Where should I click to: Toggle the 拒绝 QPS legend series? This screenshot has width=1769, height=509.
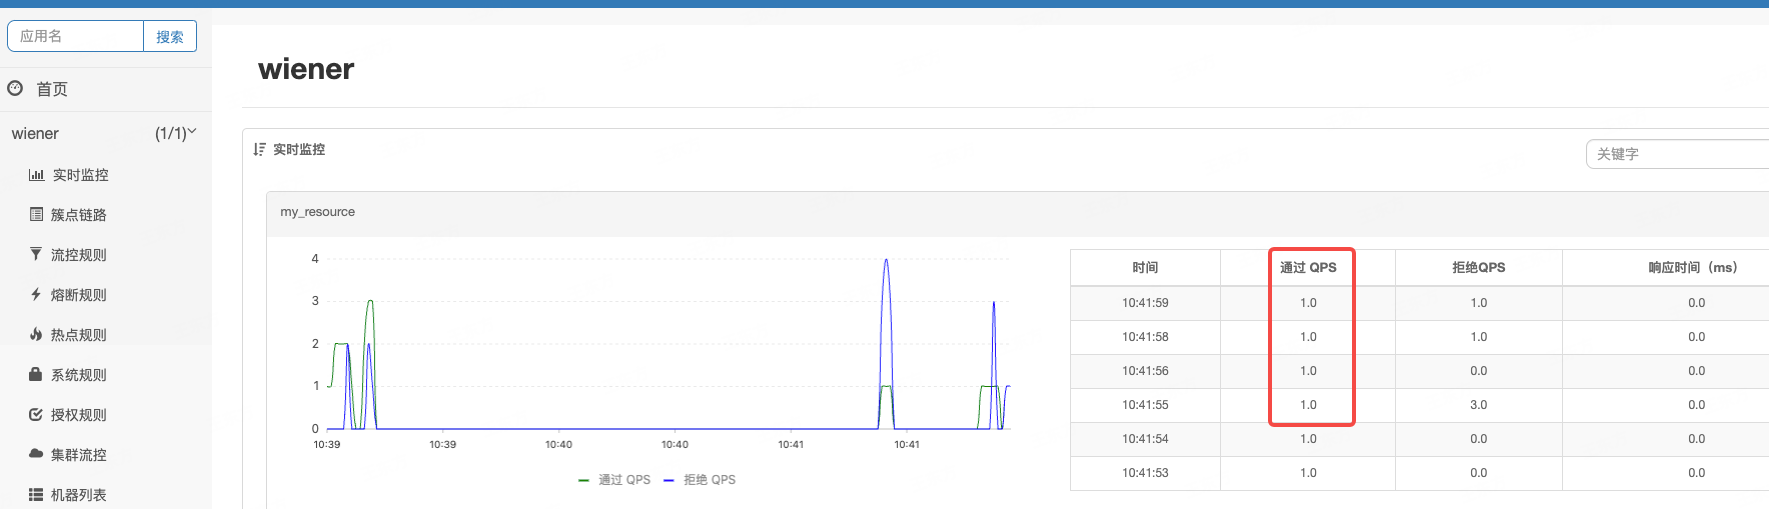pyautogui.click(x=699, y=480)
